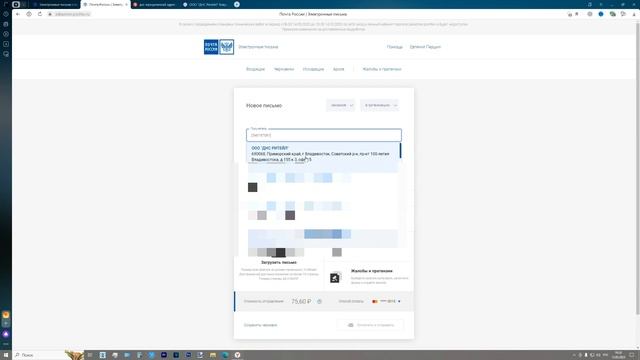Open Жалобы и претензии in the navigation
Image resolution: width=640 pixels, height=360 pixels.
pyautogui.click(x=382, y=69)
